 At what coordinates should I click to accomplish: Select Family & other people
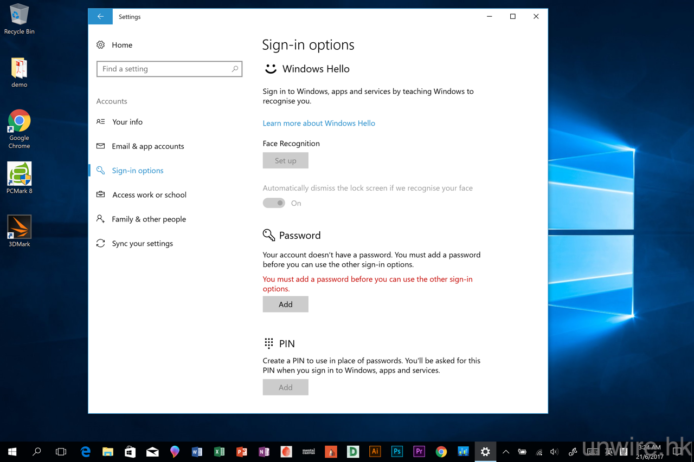pos(148,219)
